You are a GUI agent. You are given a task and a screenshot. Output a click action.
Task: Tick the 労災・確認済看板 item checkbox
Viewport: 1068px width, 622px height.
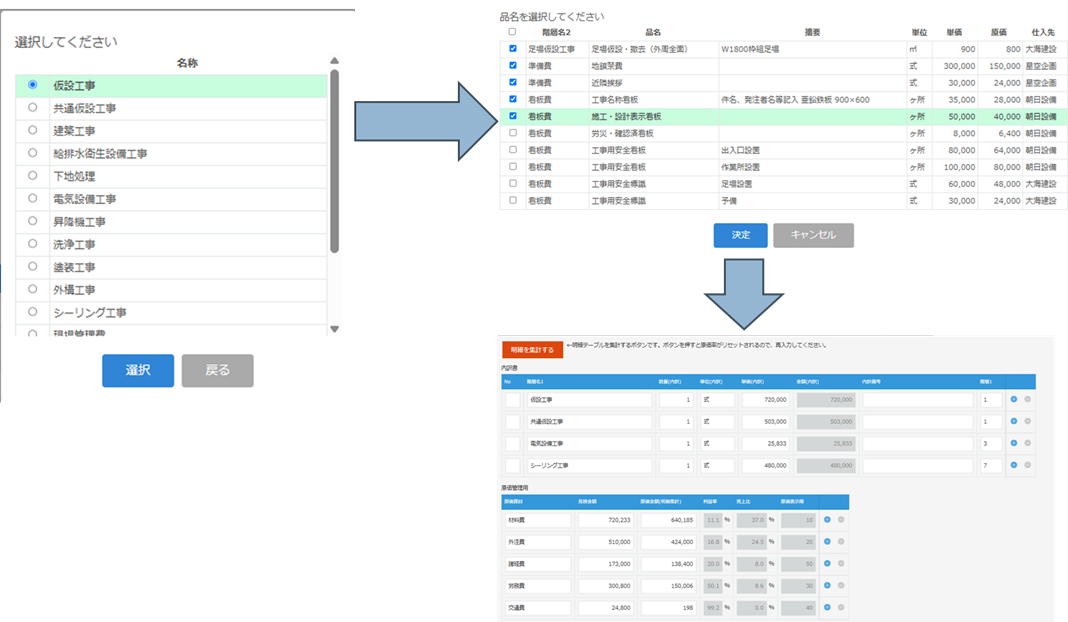(x=513, y=133)
